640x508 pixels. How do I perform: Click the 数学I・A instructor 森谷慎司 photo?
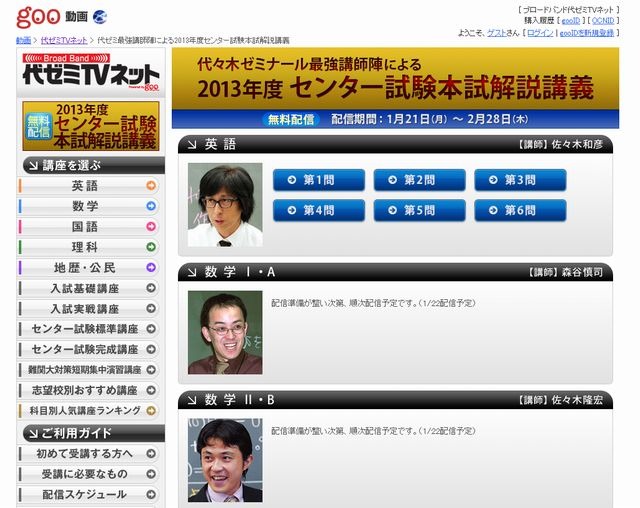click(225, 333)
